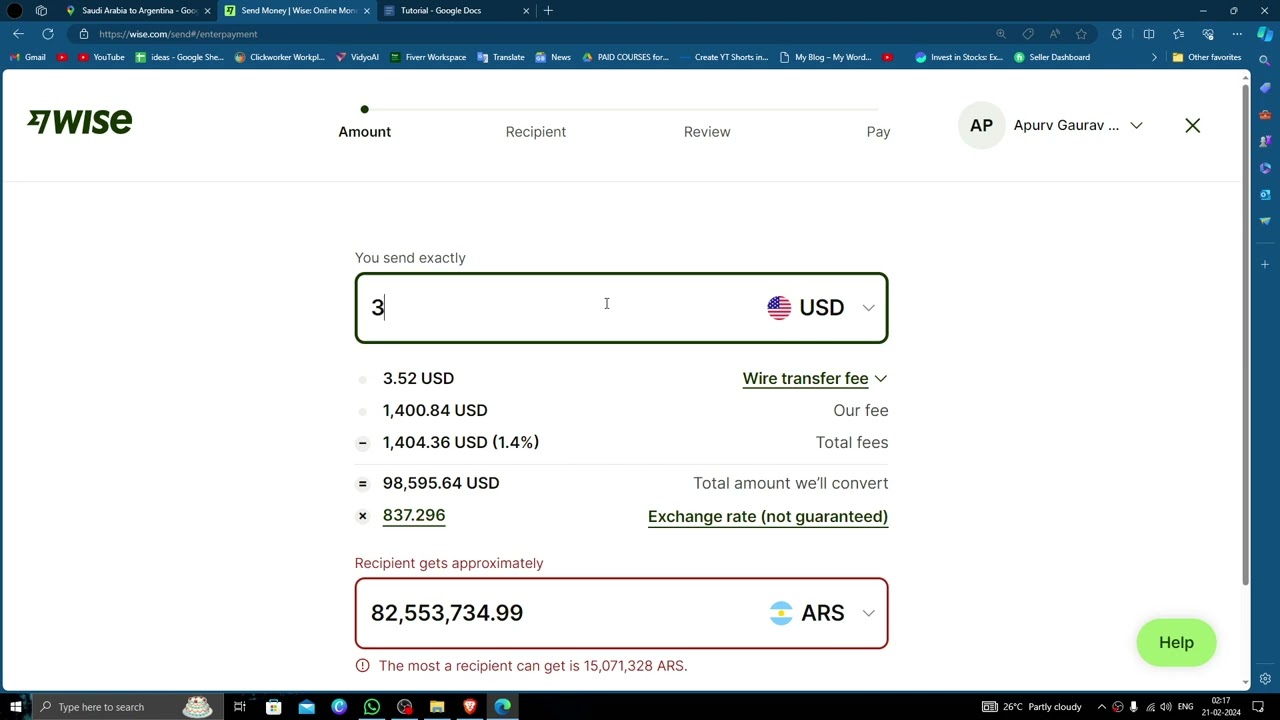The image size is (1280, 720).
Task: Click the US flag icon
Action: tap(779, 308)
